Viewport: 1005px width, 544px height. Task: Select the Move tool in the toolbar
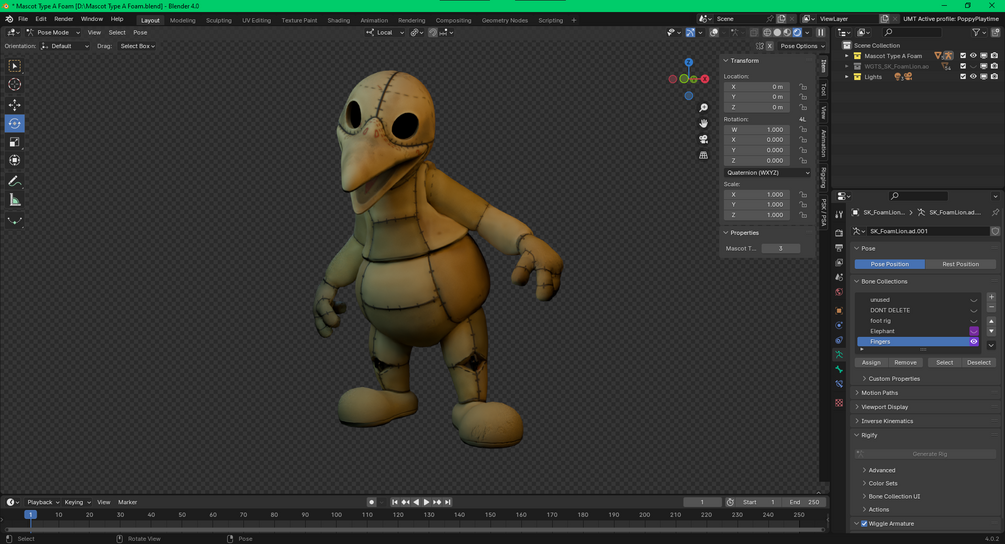point(14,104)
